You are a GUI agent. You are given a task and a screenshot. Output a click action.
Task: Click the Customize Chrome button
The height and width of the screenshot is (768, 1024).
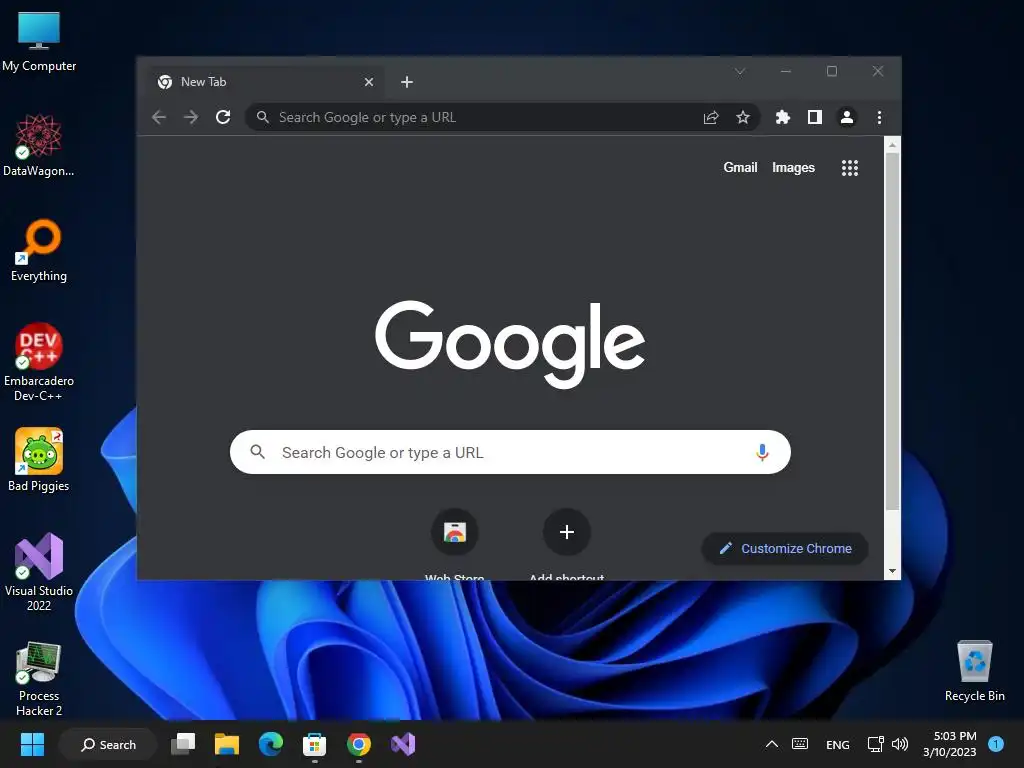click(785, 549)
